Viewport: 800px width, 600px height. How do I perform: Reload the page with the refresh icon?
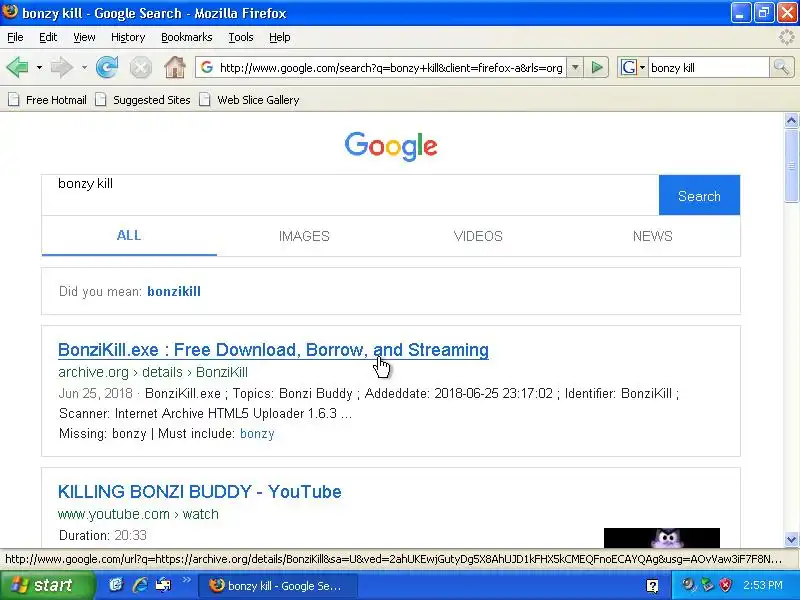coord(107,67)
